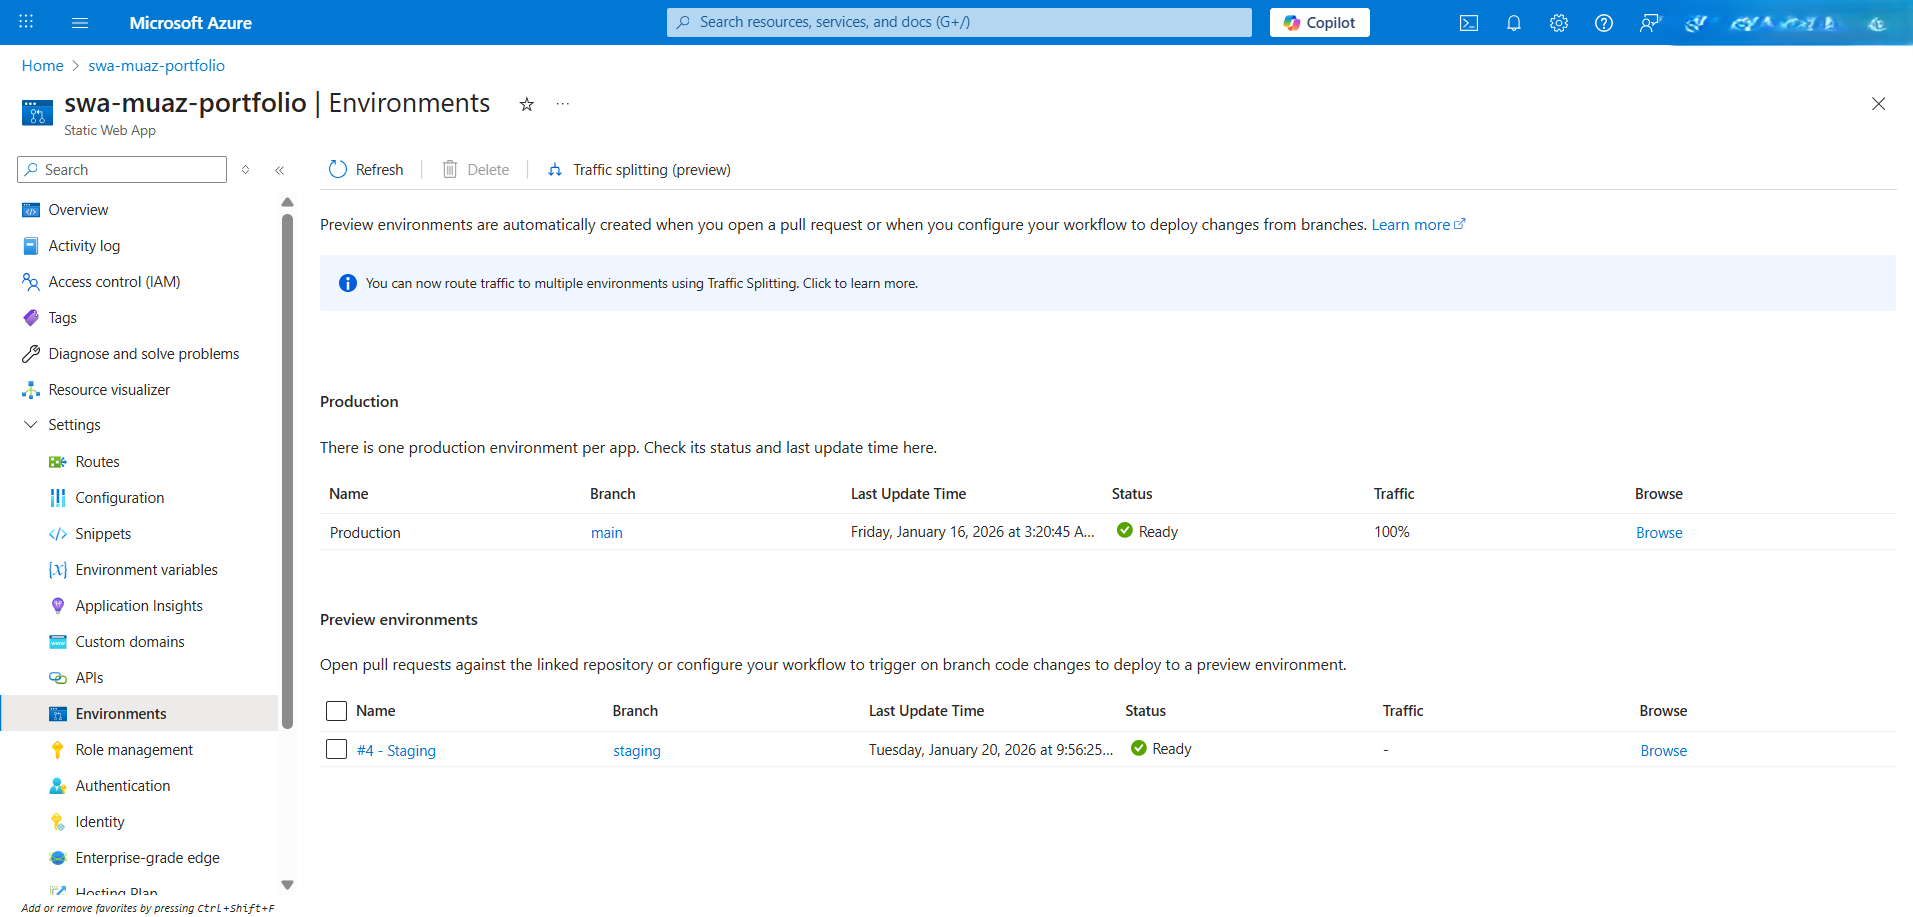1913x917 pixels.
Task: Open the ellipsis menu next to Environments title
Action: [562, 103]
